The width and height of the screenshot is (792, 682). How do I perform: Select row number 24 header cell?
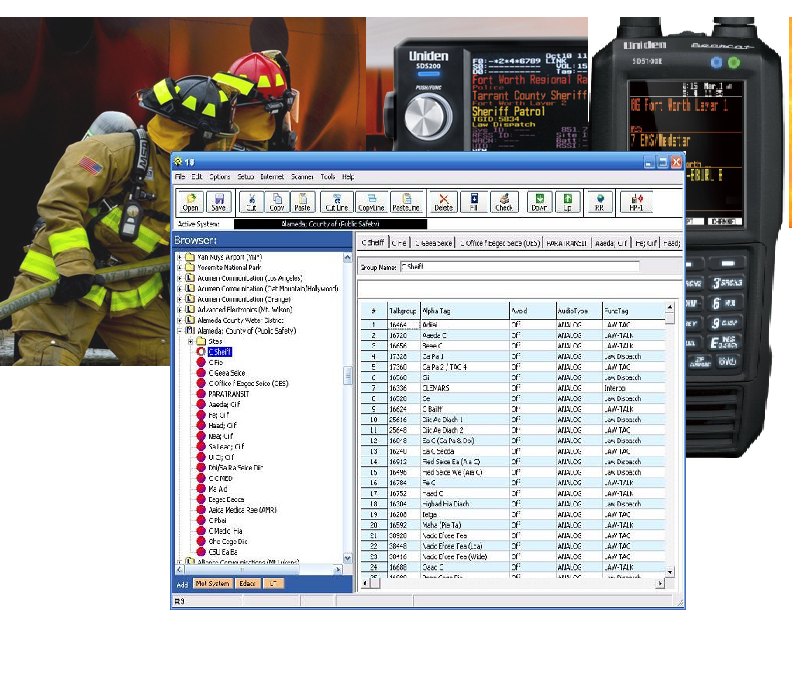coord(373,567)
